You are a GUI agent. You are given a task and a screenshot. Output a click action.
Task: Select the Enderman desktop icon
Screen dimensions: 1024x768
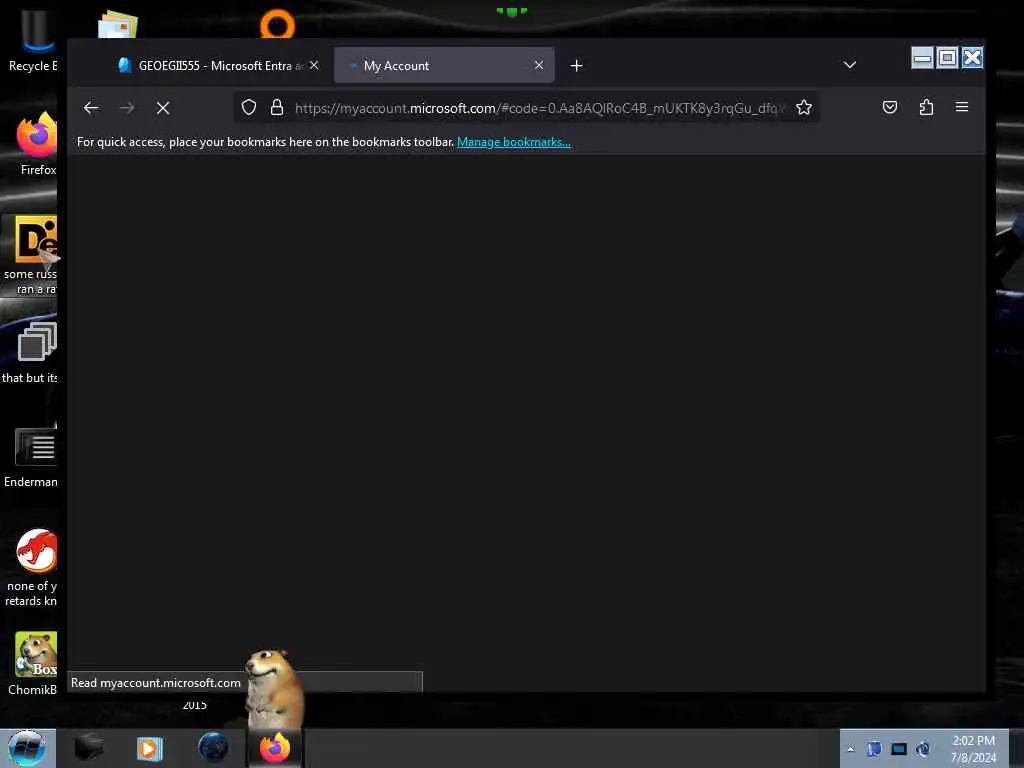pos(31,457)
